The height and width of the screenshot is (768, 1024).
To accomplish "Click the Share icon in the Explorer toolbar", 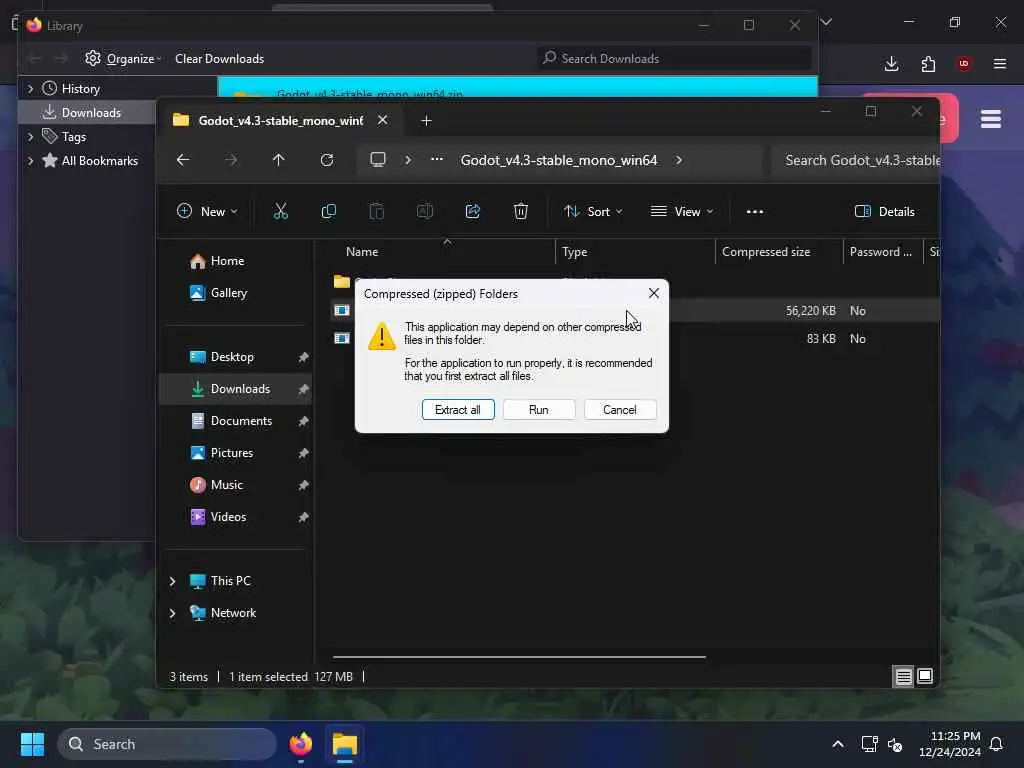I will pyautogui.click(x=473, y=212).
